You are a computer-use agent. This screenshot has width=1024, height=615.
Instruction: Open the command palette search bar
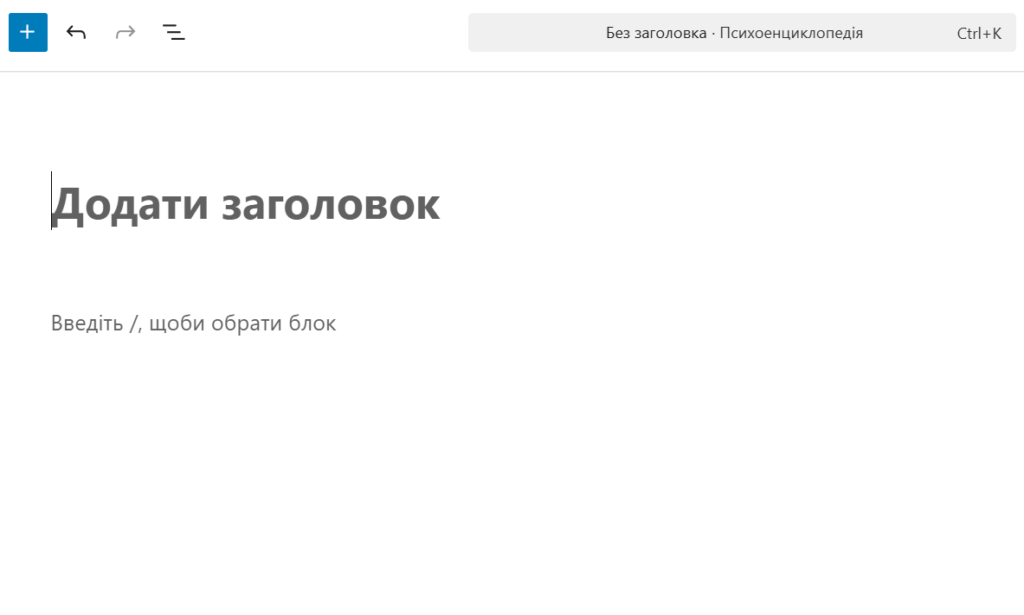741,32
